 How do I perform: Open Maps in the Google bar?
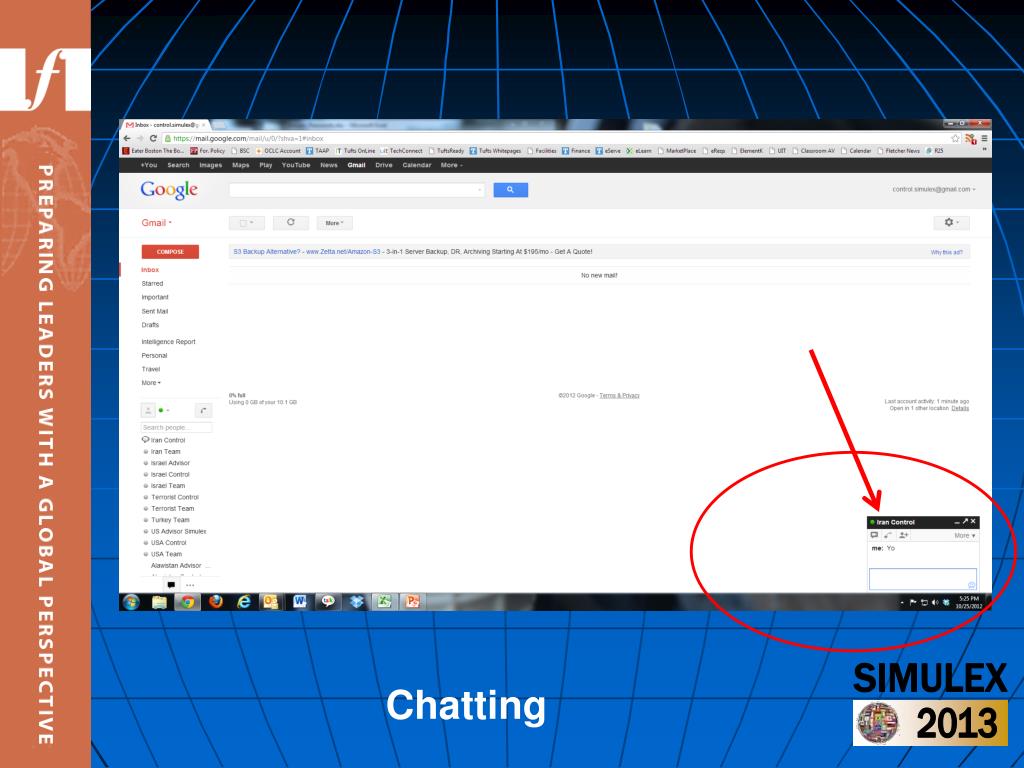[x=240, y=165]
